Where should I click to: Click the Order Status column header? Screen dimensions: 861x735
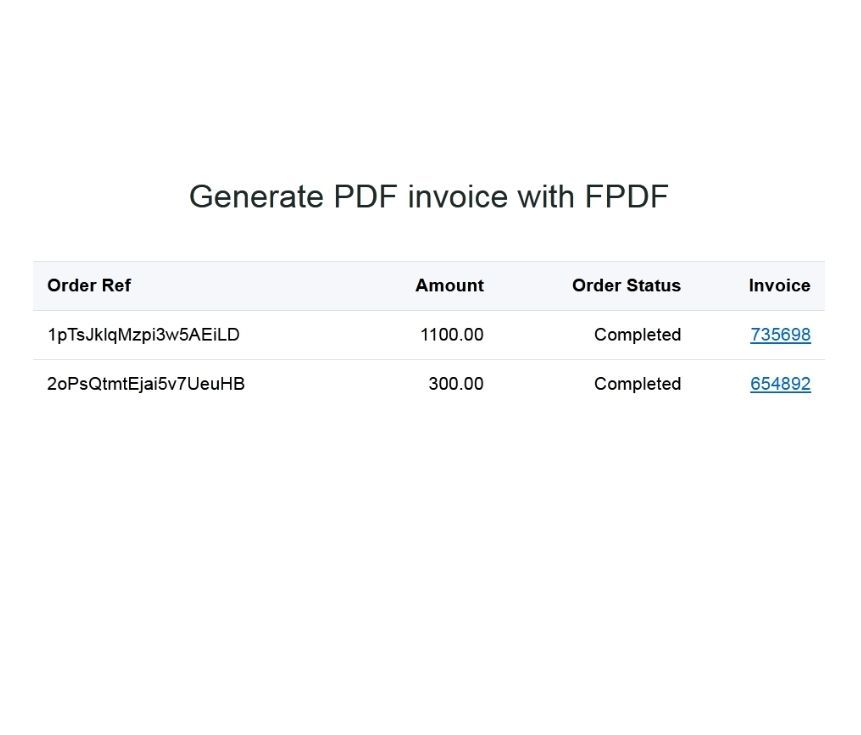coord(626,286)
